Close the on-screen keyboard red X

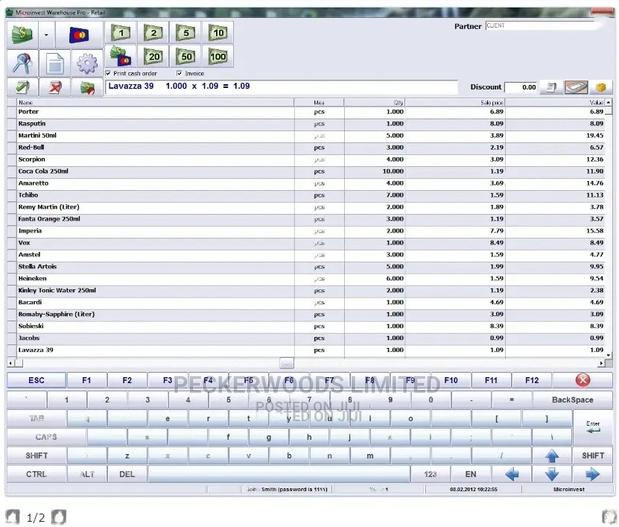pos(583,380)
